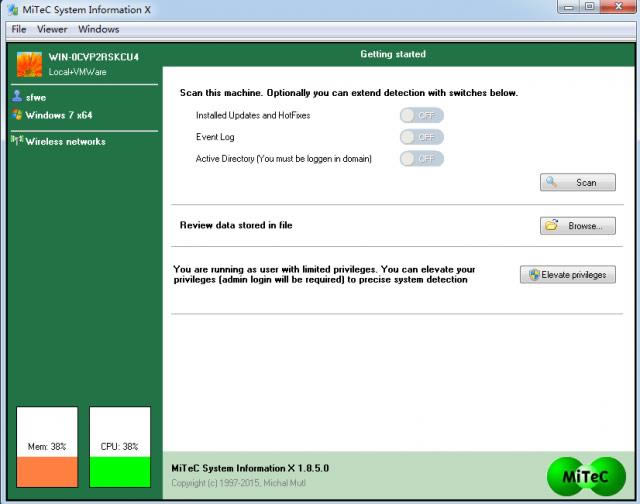Image resolution: width=640 pixels, height=504 pixels.
Task: Open the Windows menu
Action: click(x=98, y=29)
